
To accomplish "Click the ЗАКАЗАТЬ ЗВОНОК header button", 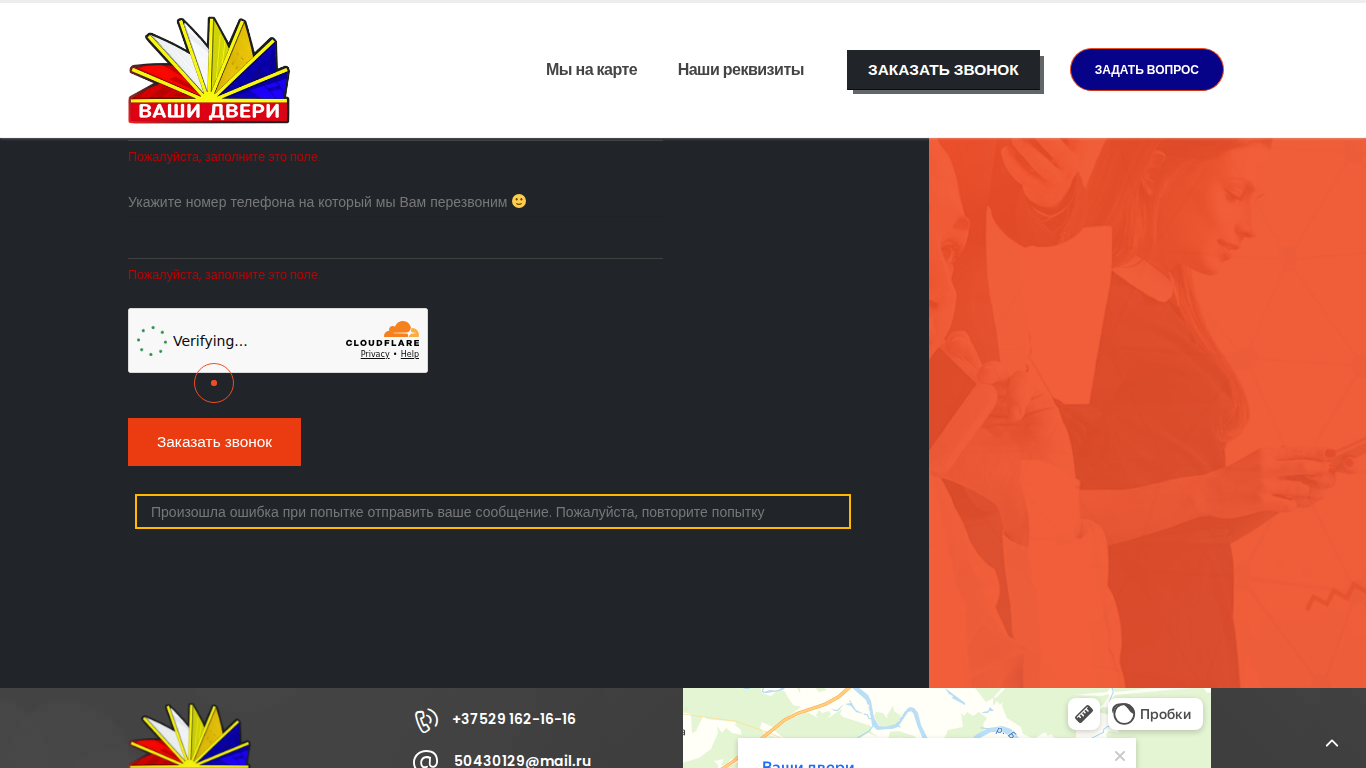I will (943, 70).
